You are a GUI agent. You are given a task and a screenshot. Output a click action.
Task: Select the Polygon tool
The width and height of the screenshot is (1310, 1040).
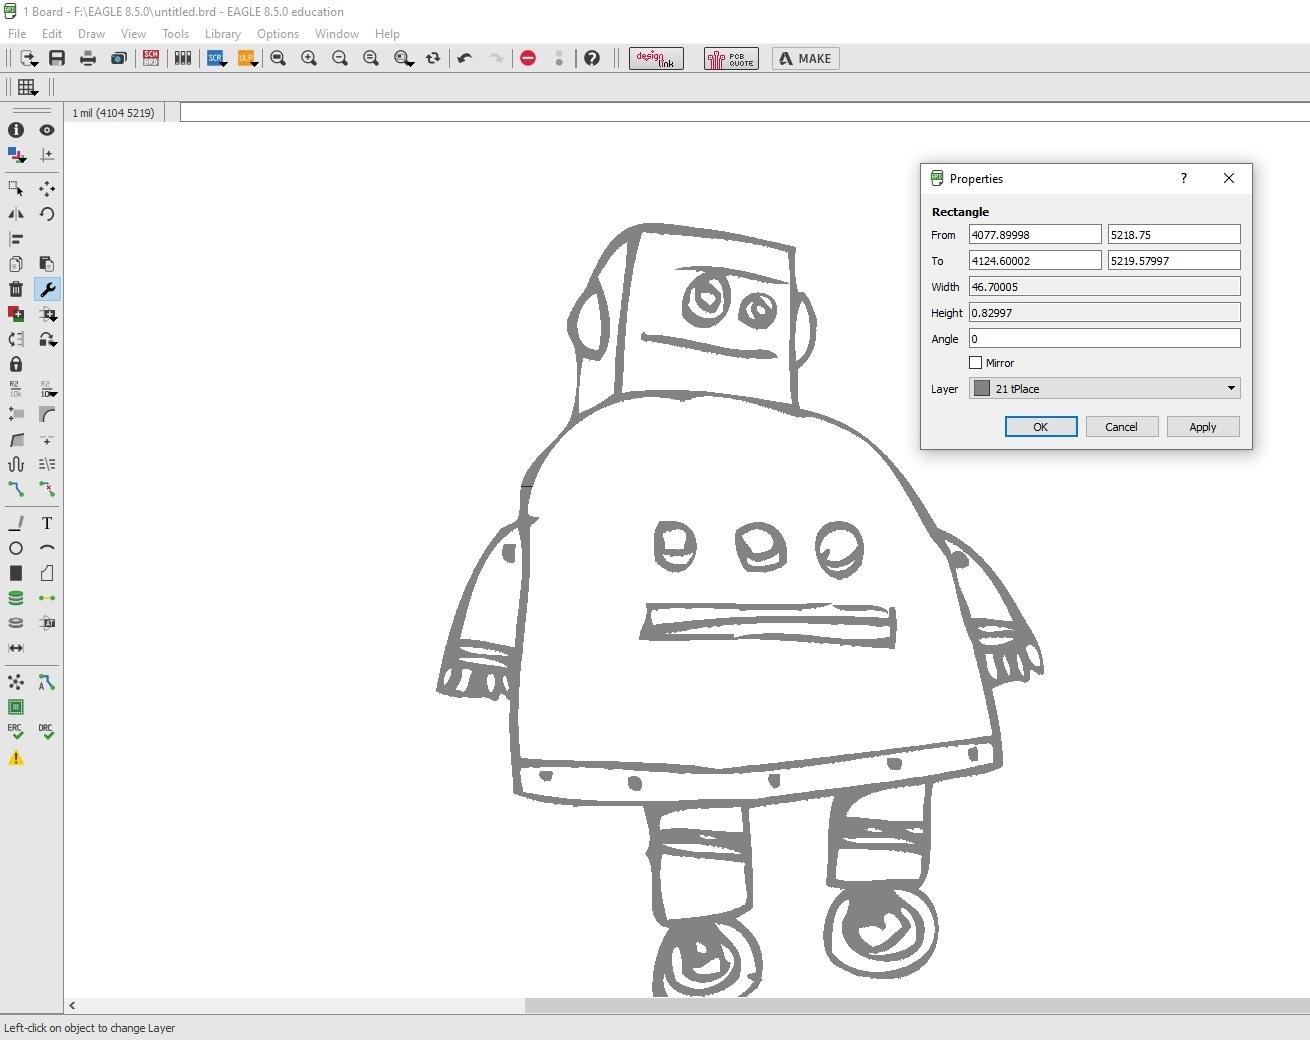[x=47, y=573]
